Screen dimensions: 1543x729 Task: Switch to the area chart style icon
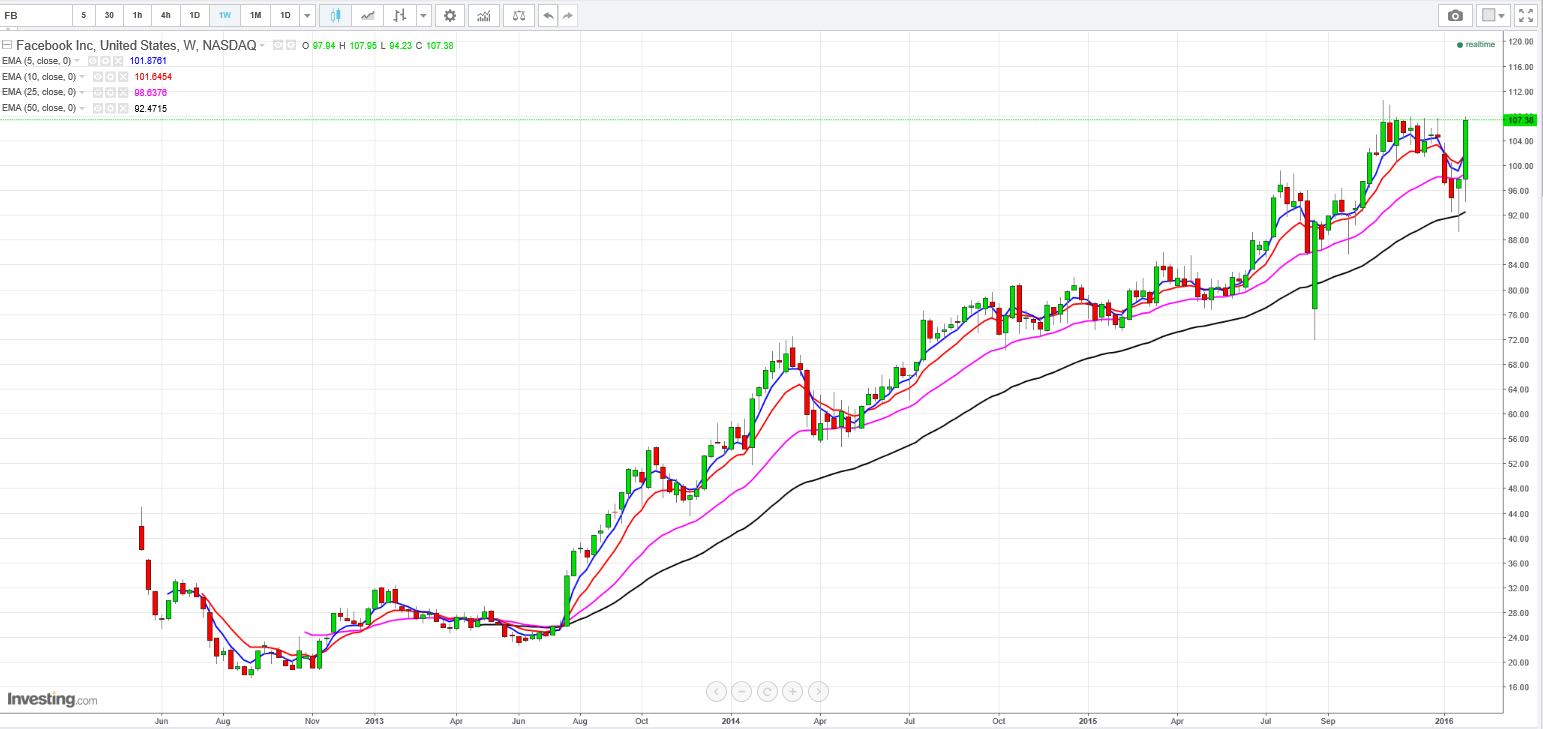coord(369,15)
